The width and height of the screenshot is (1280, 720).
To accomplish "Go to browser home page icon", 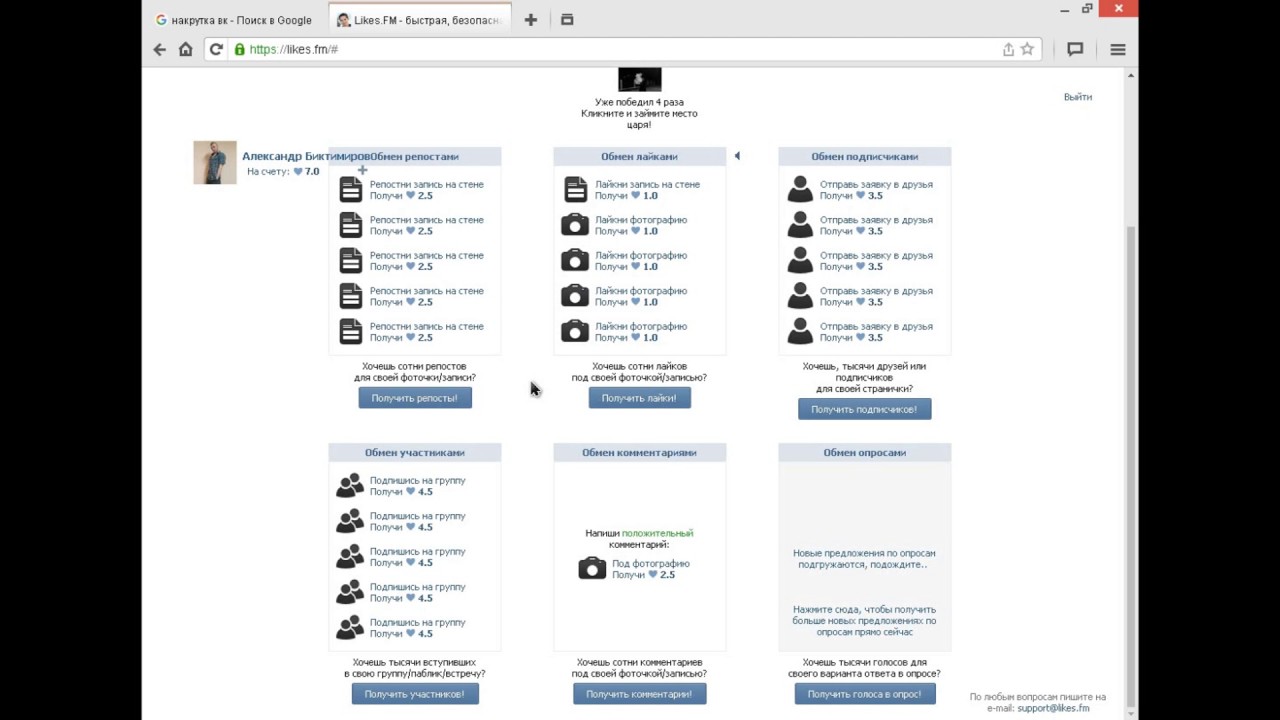I will click(x=185, y=49).
